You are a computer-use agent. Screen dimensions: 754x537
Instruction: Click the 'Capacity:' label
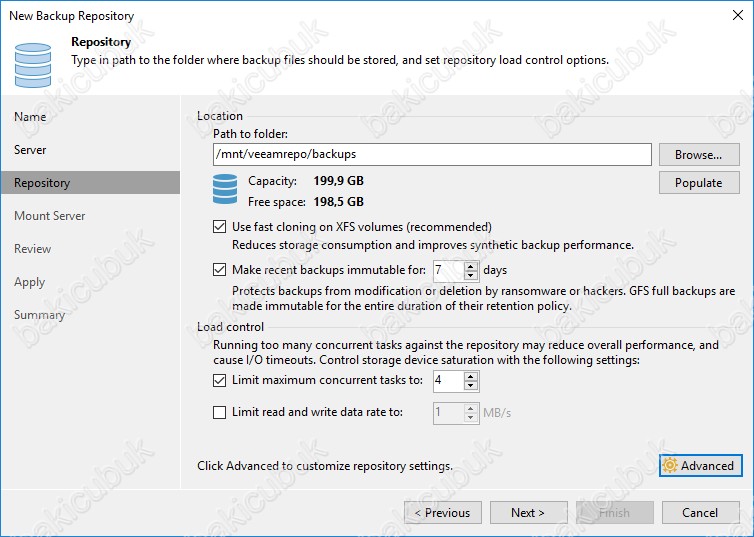tap(272, 181)
